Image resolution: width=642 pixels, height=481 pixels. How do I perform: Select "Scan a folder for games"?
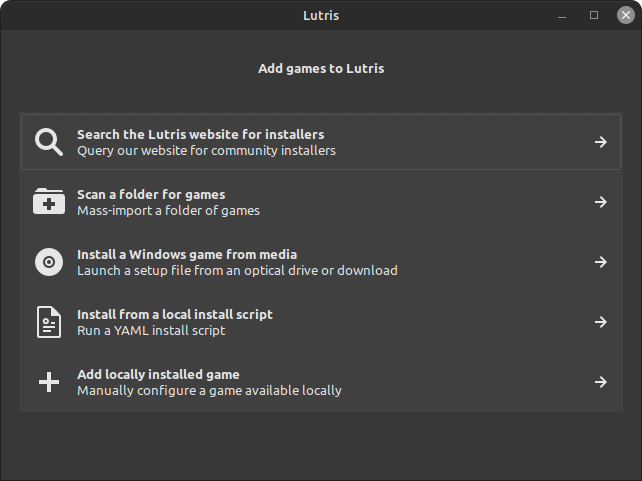[321, 202]
